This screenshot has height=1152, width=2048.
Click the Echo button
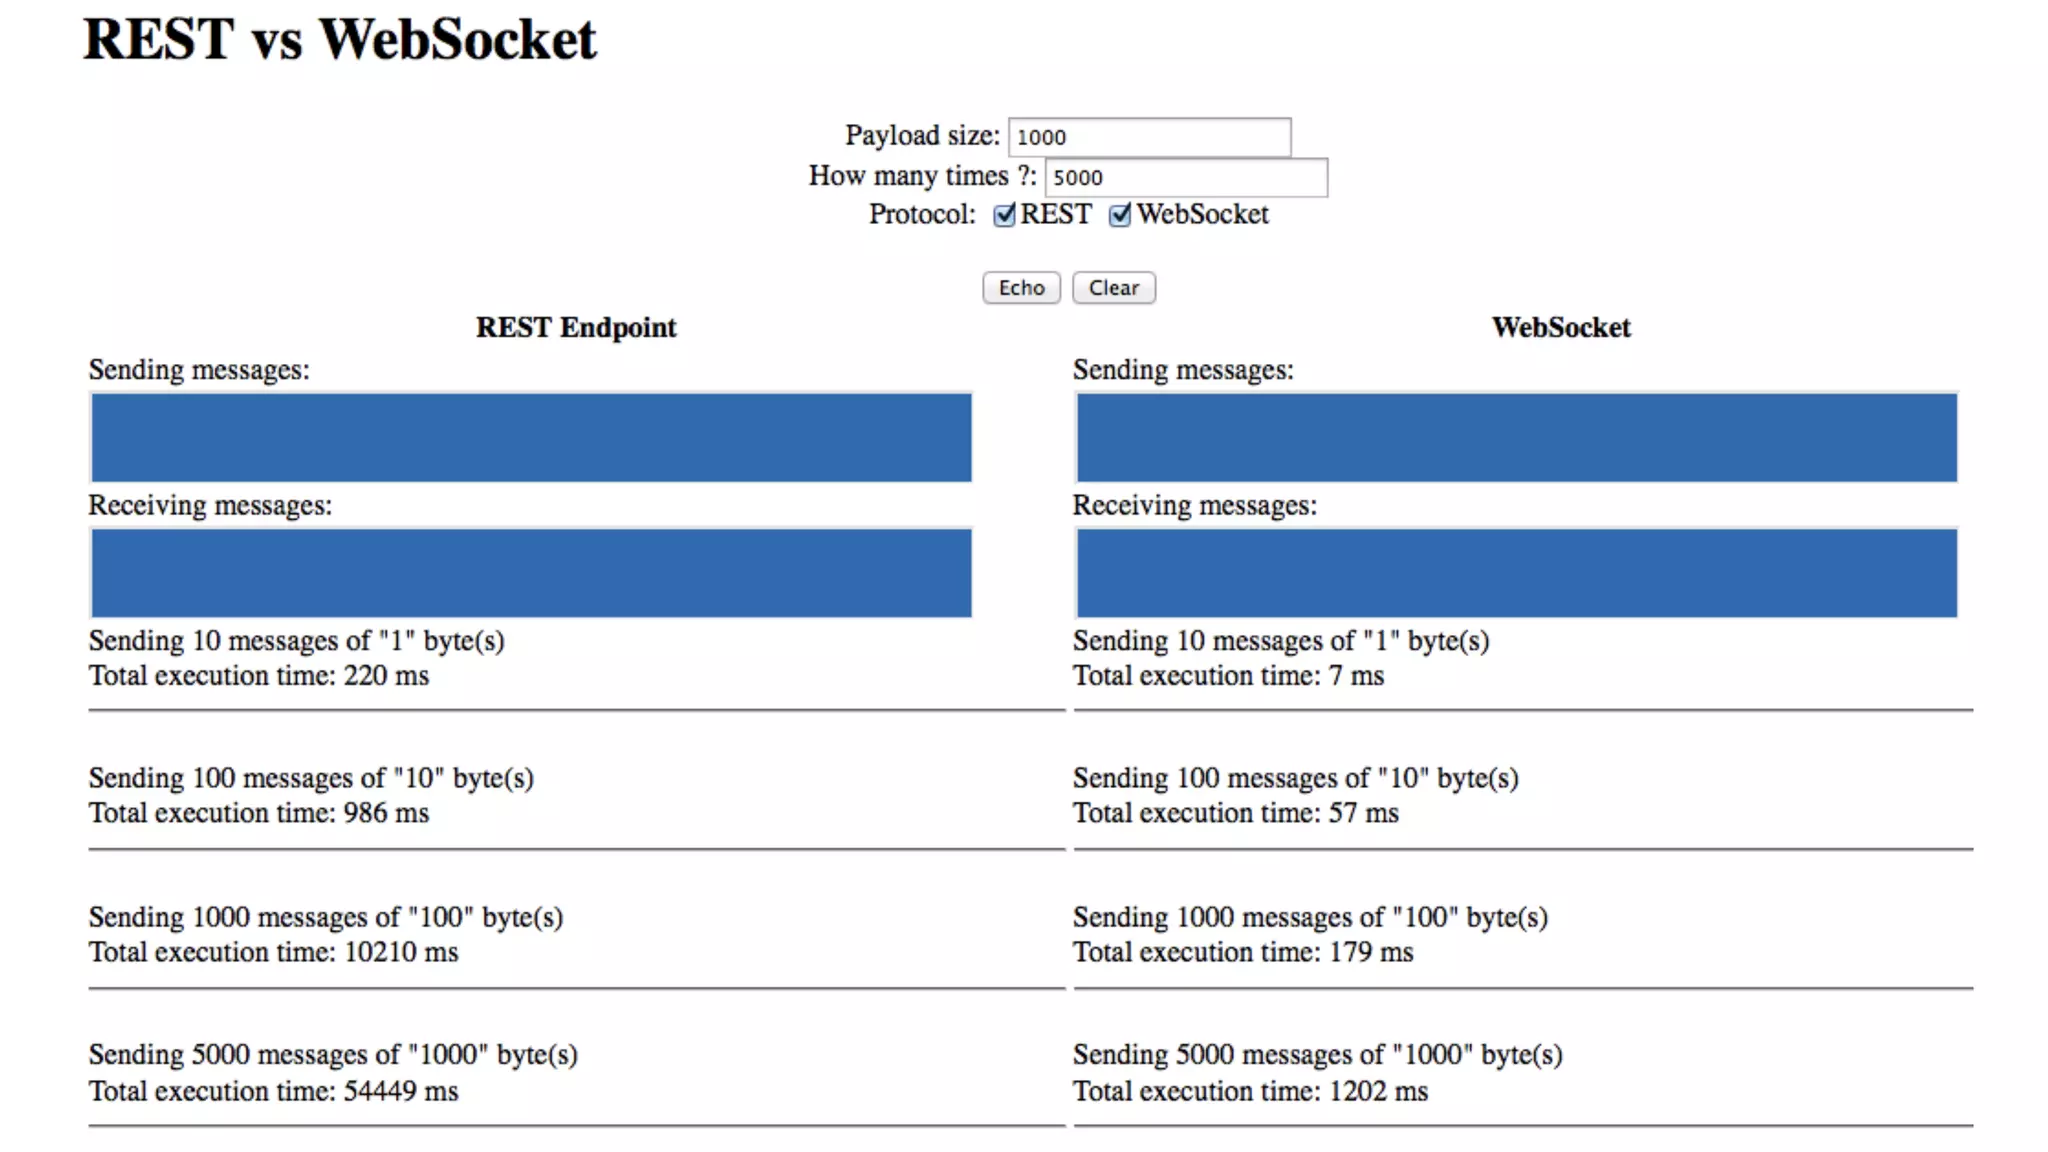coord(1021,288)
